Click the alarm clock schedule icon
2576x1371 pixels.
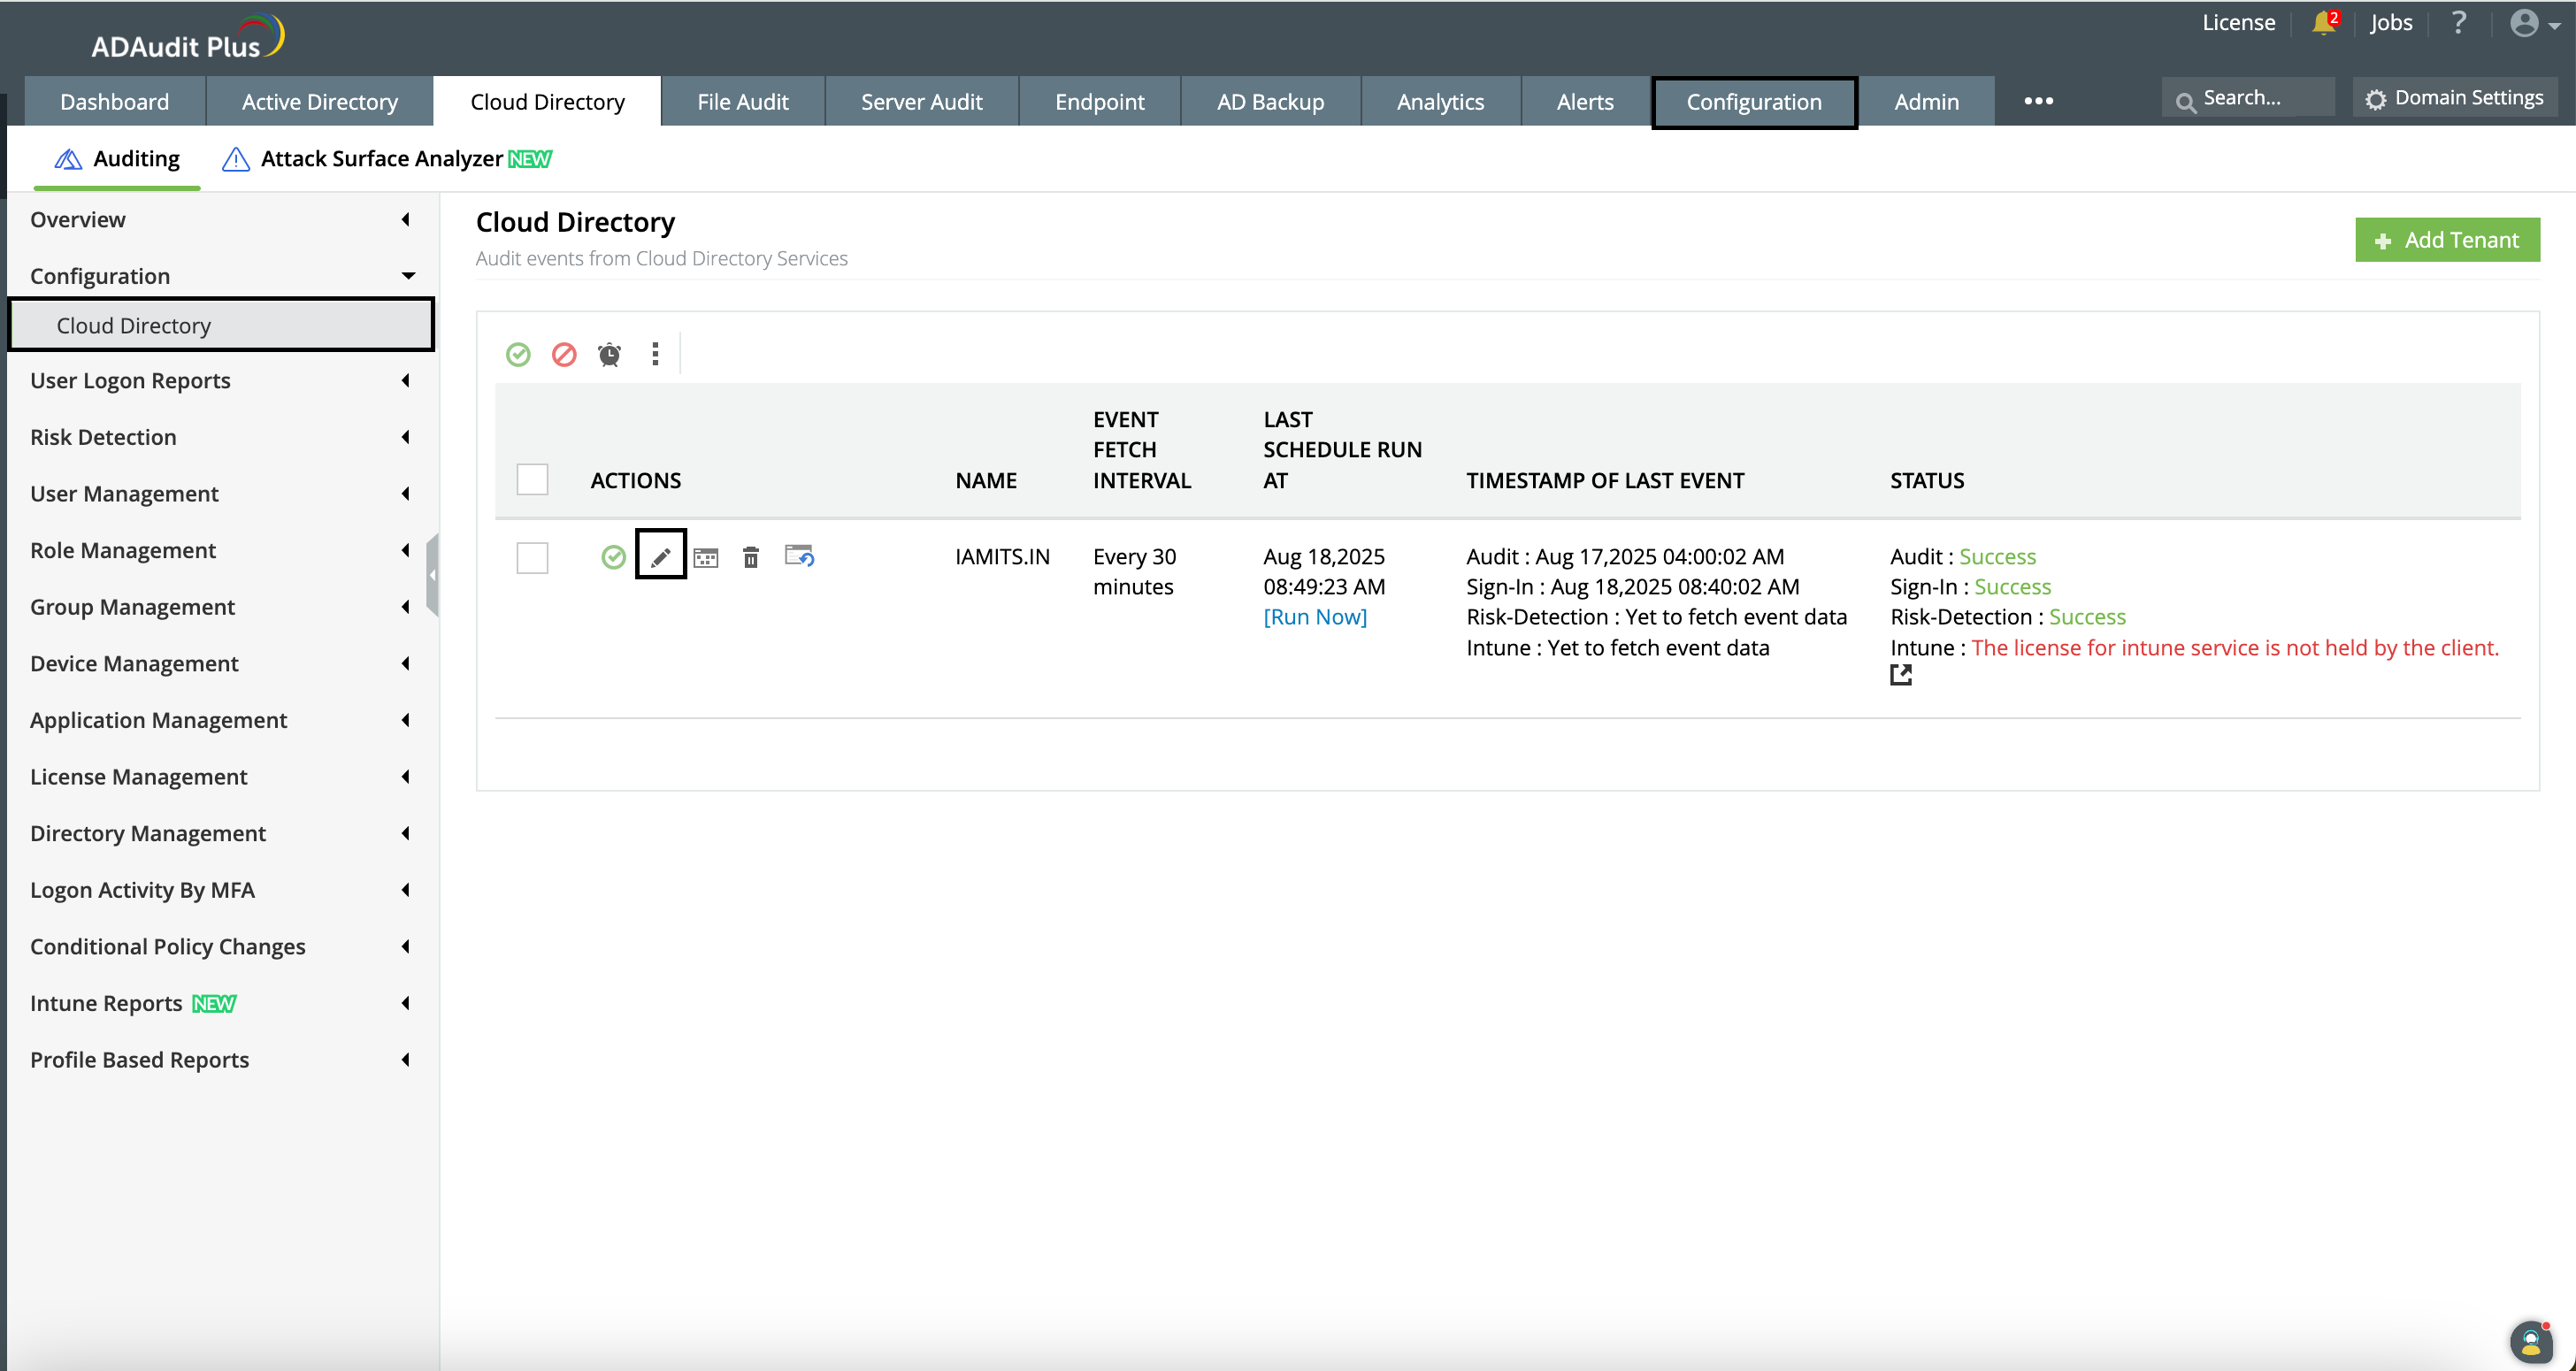pyautogui.click(x=609, y=354)
